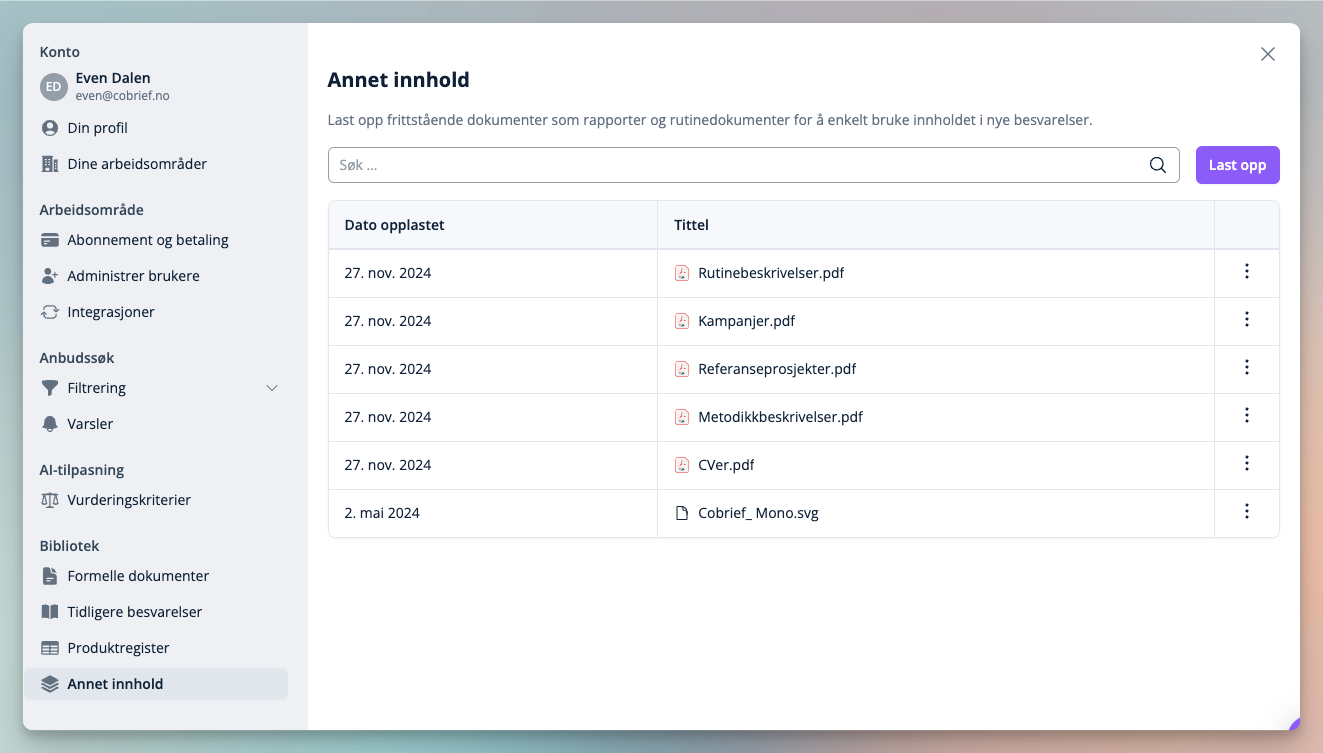Select Tidligere besvarelser in the sidebar
This screenshot has height=753, width=1323.
pyautogui.click(x=135, y=612)
